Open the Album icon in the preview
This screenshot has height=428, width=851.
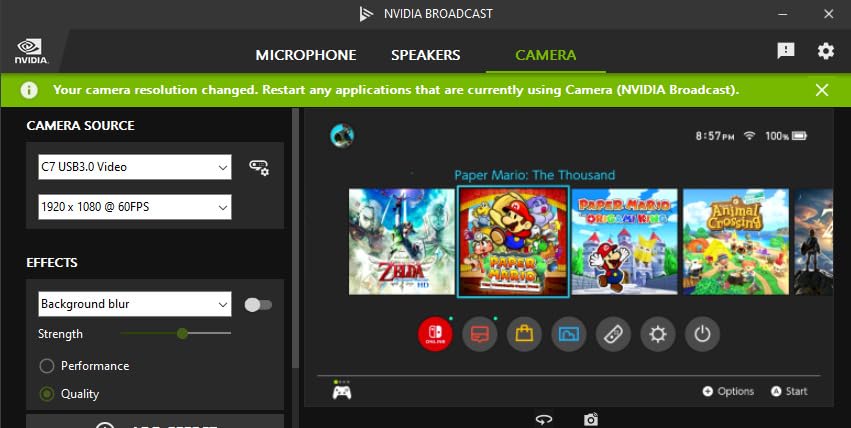[568, 334]
